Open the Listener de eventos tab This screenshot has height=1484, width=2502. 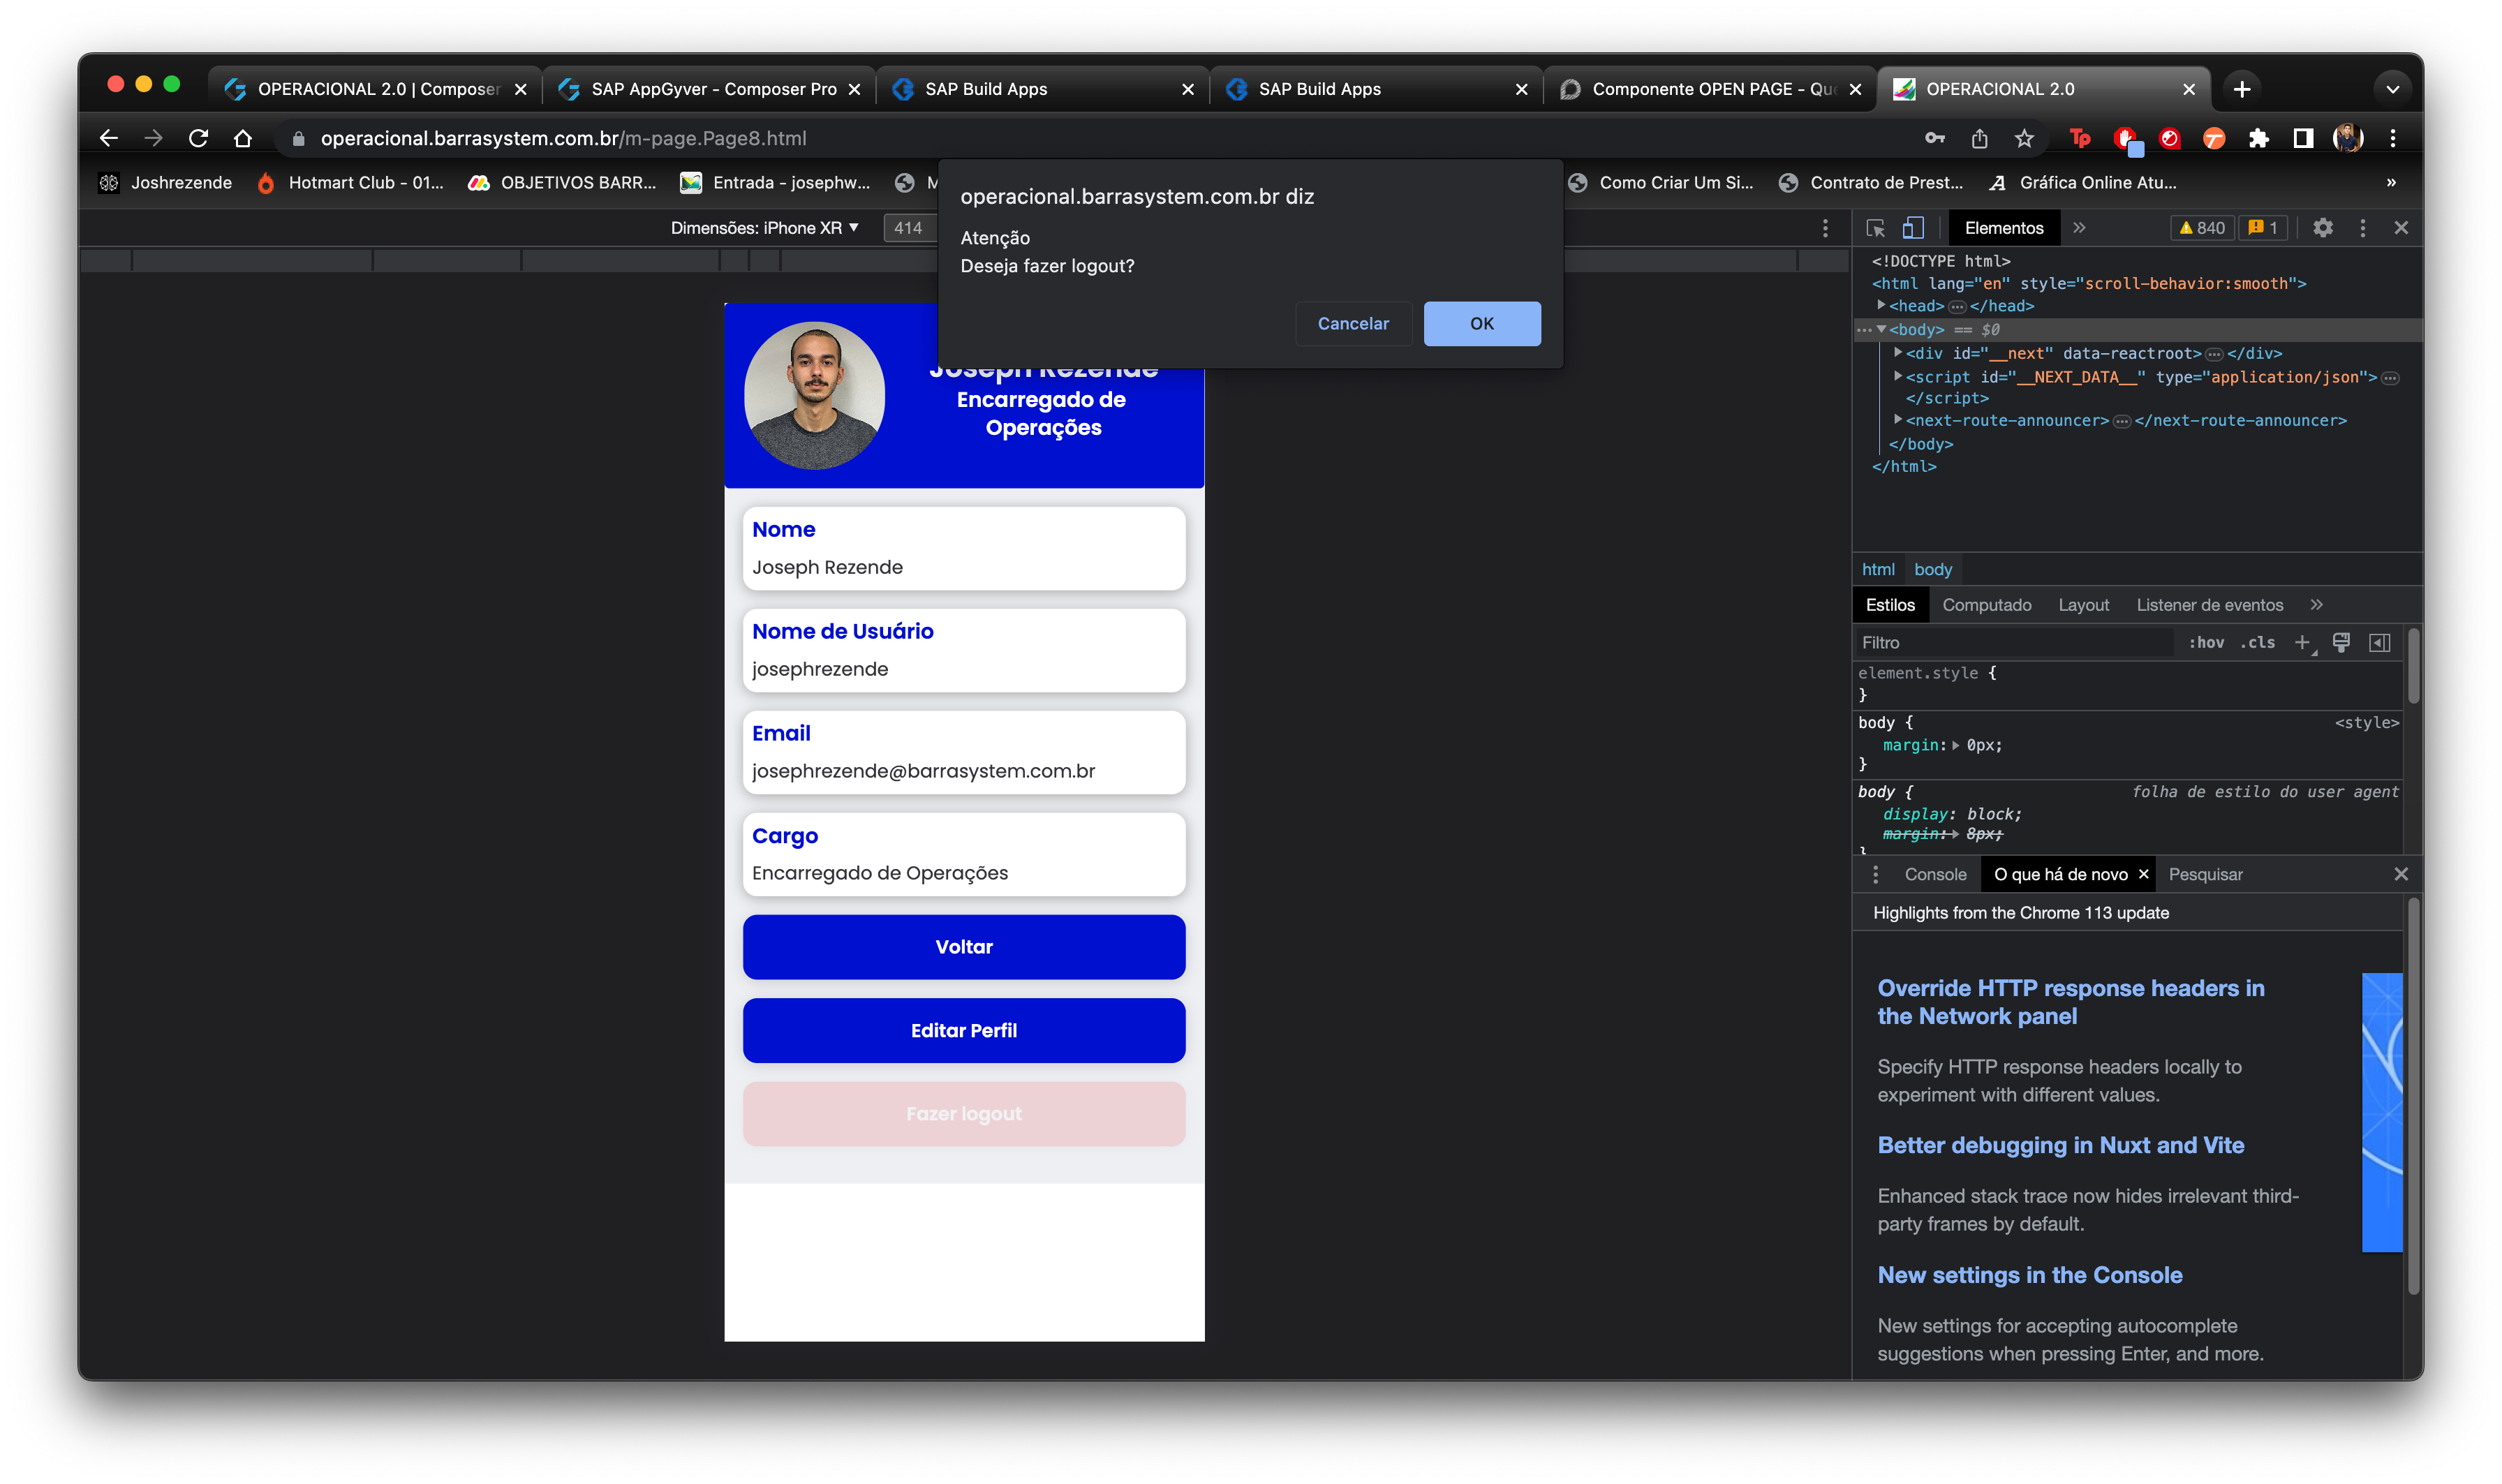click(2209, 605)
